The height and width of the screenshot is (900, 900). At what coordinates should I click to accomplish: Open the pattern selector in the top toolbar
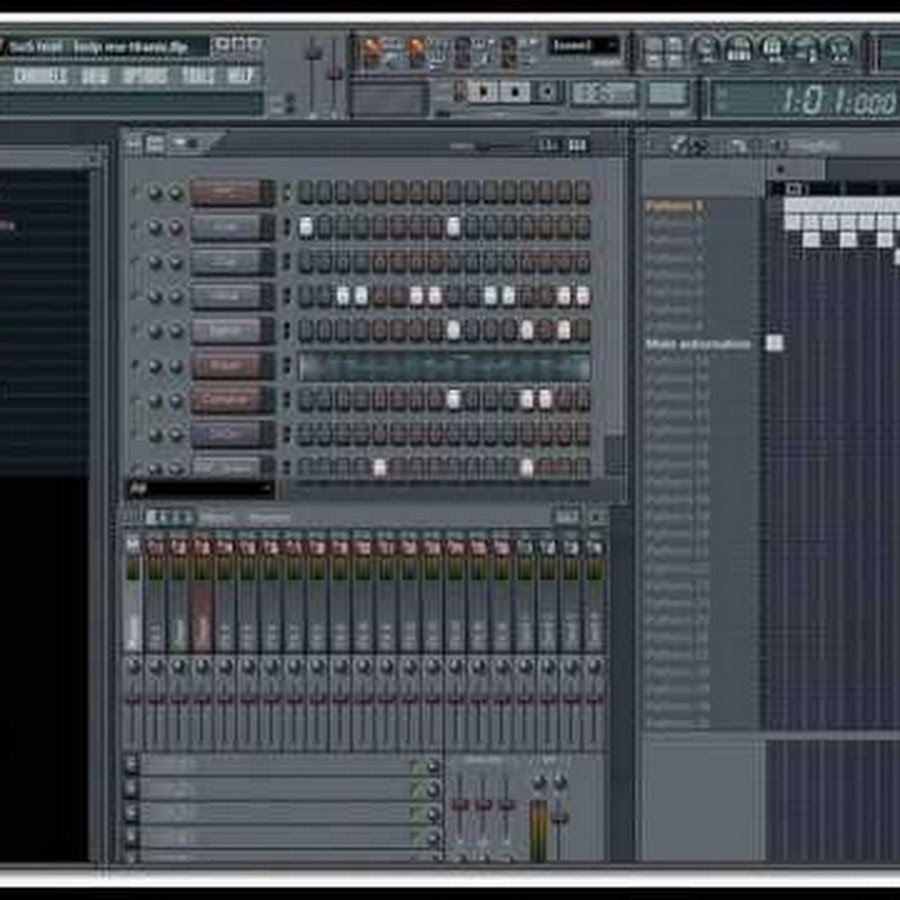pos(583,46)
